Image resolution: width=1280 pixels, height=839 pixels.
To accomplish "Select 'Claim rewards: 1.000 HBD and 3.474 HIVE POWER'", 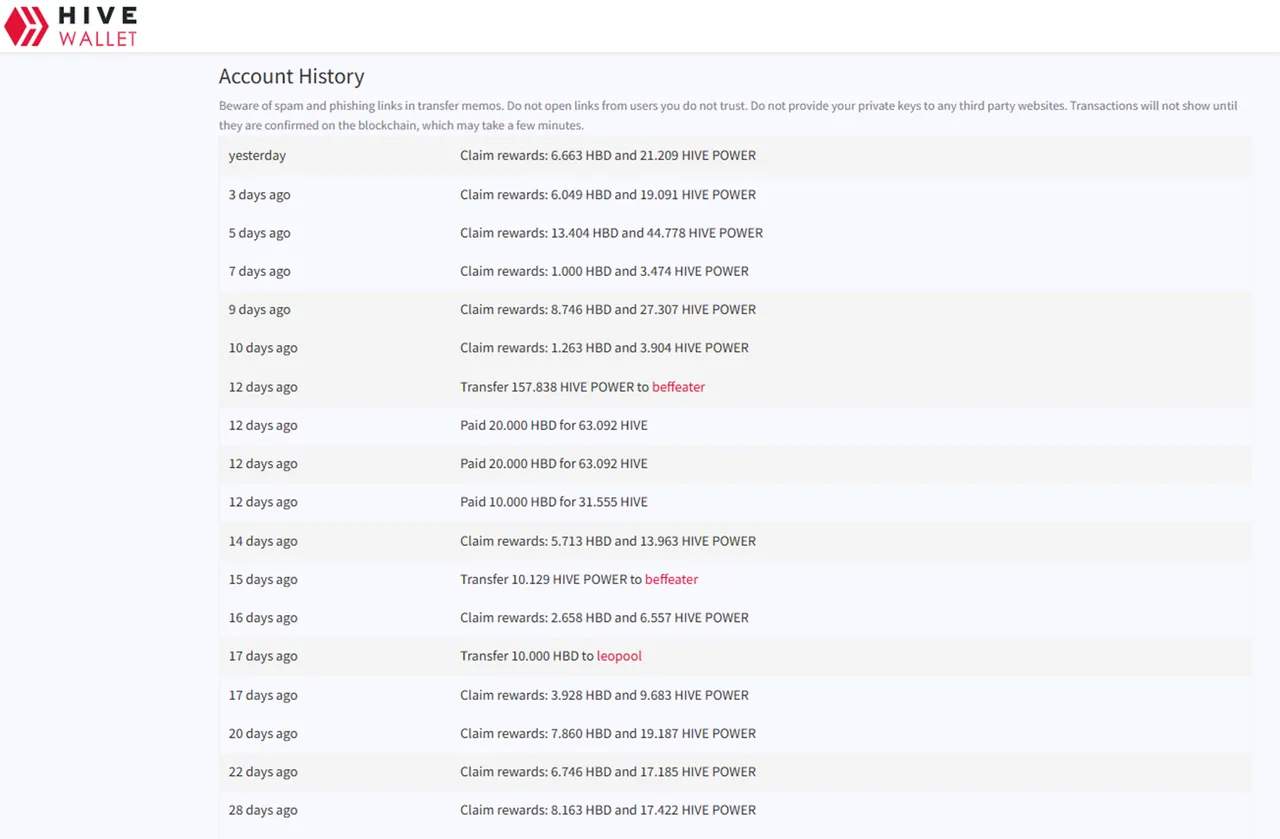I will click(x=604, y=271).
